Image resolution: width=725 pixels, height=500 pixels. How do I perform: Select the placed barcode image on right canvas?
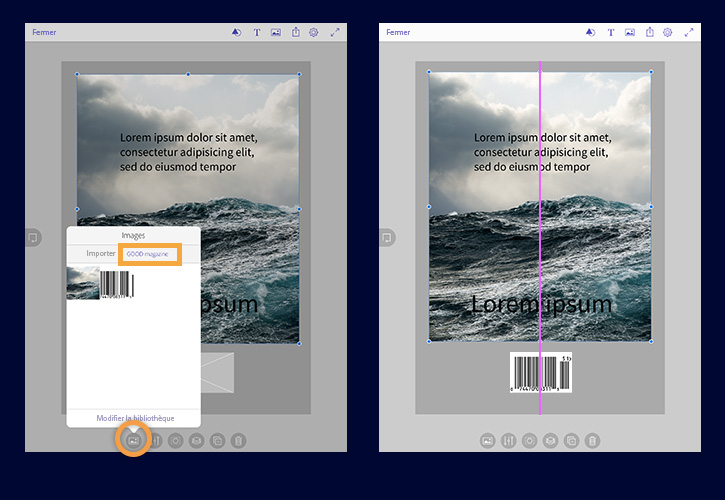tap(541, 373)
